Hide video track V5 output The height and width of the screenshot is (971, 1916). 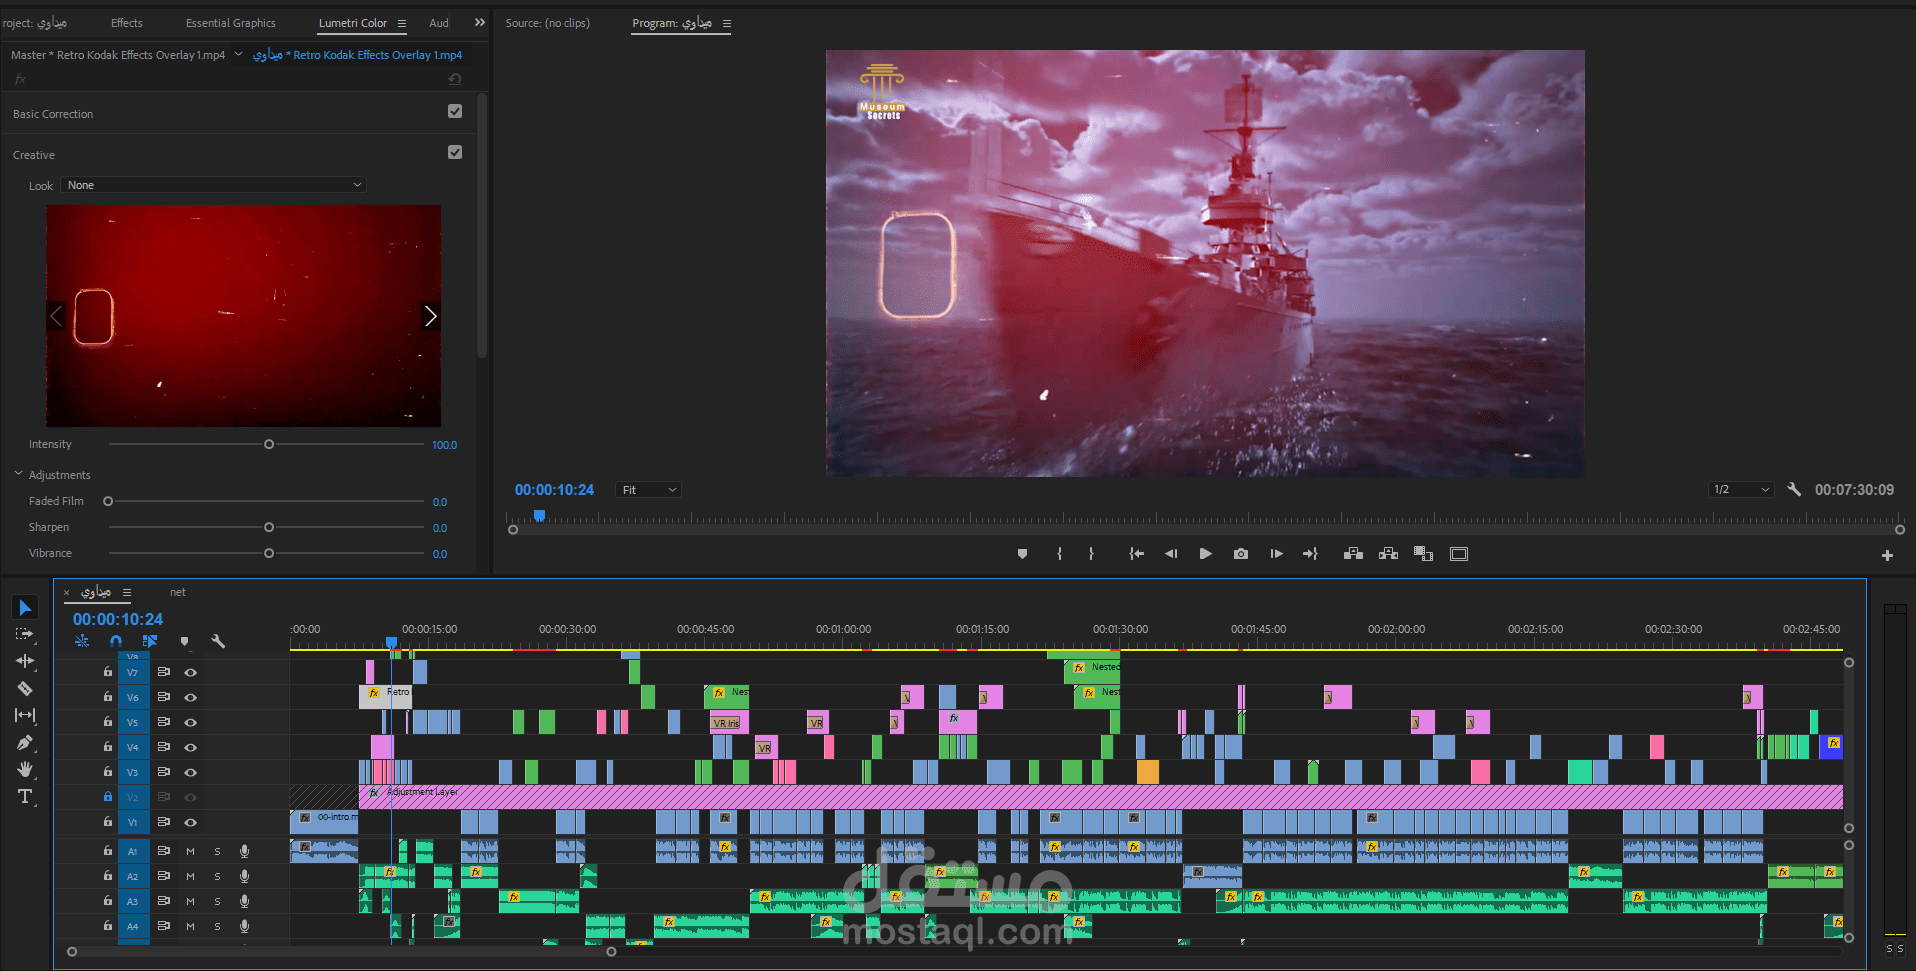190,722
